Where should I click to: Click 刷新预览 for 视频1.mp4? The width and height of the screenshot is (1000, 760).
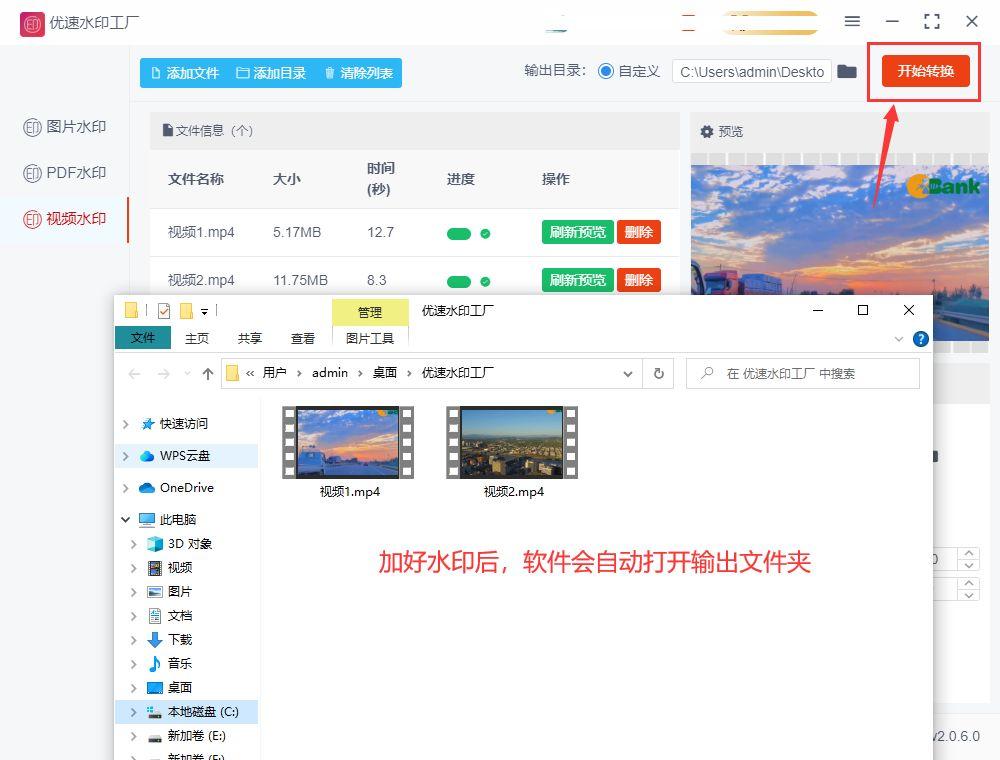[578, 232]
